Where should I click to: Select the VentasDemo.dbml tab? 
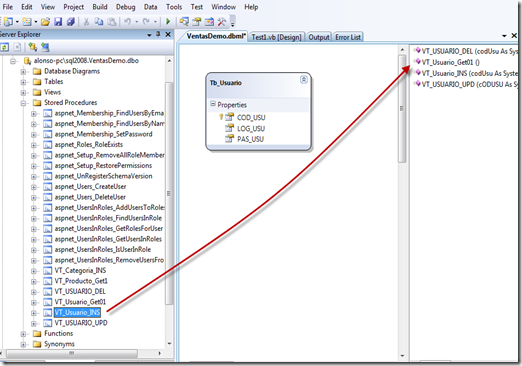pos(216,36)
